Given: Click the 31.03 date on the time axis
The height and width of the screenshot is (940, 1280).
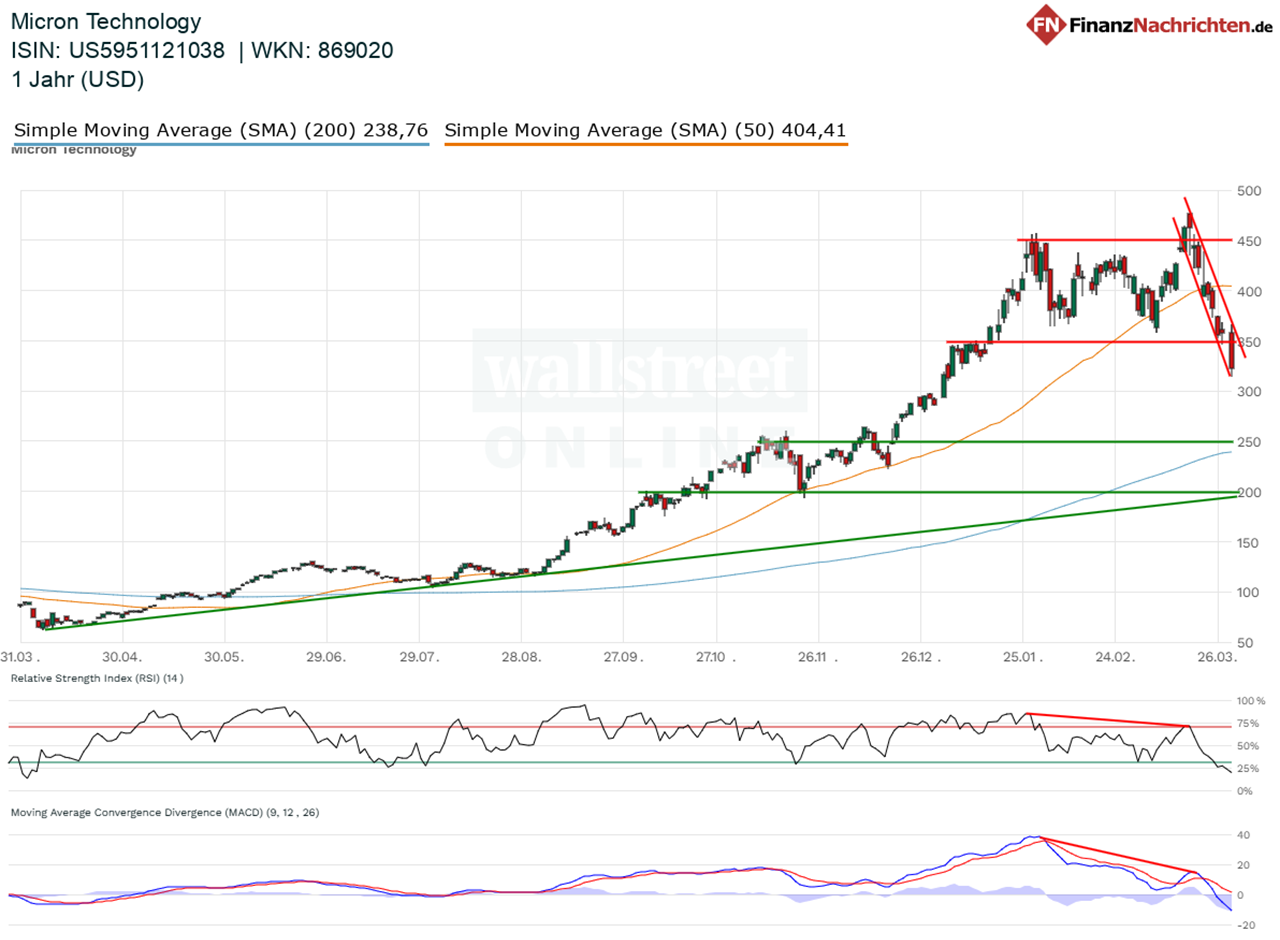Looking at the screenshot, I should click(20, 658).
